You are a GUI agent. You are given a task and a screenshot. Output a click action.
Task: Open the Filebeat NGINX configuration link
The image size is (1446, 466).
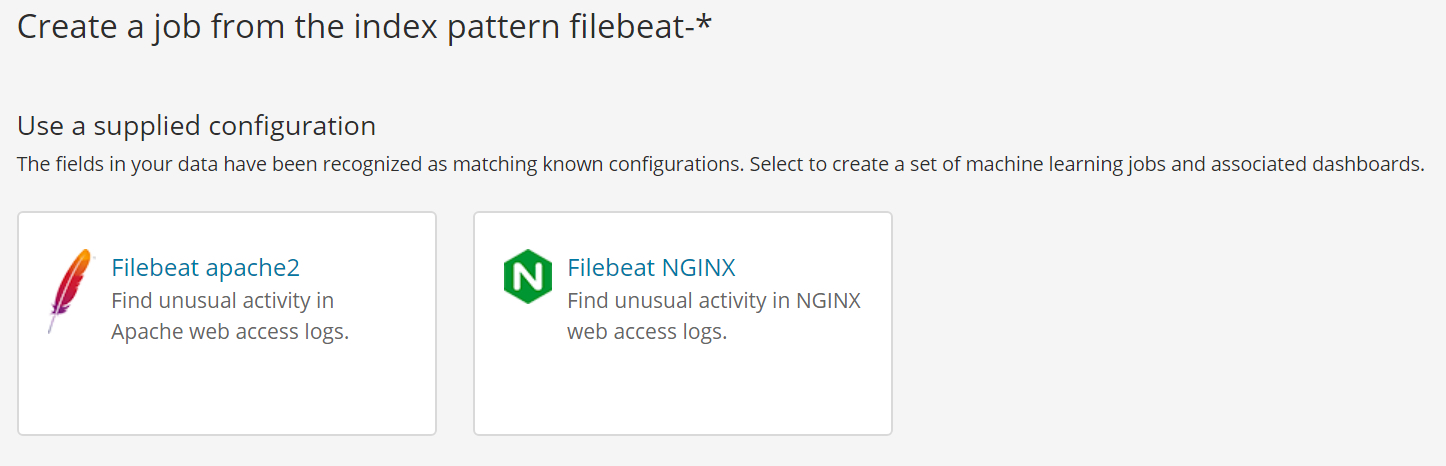coord(651,268)
